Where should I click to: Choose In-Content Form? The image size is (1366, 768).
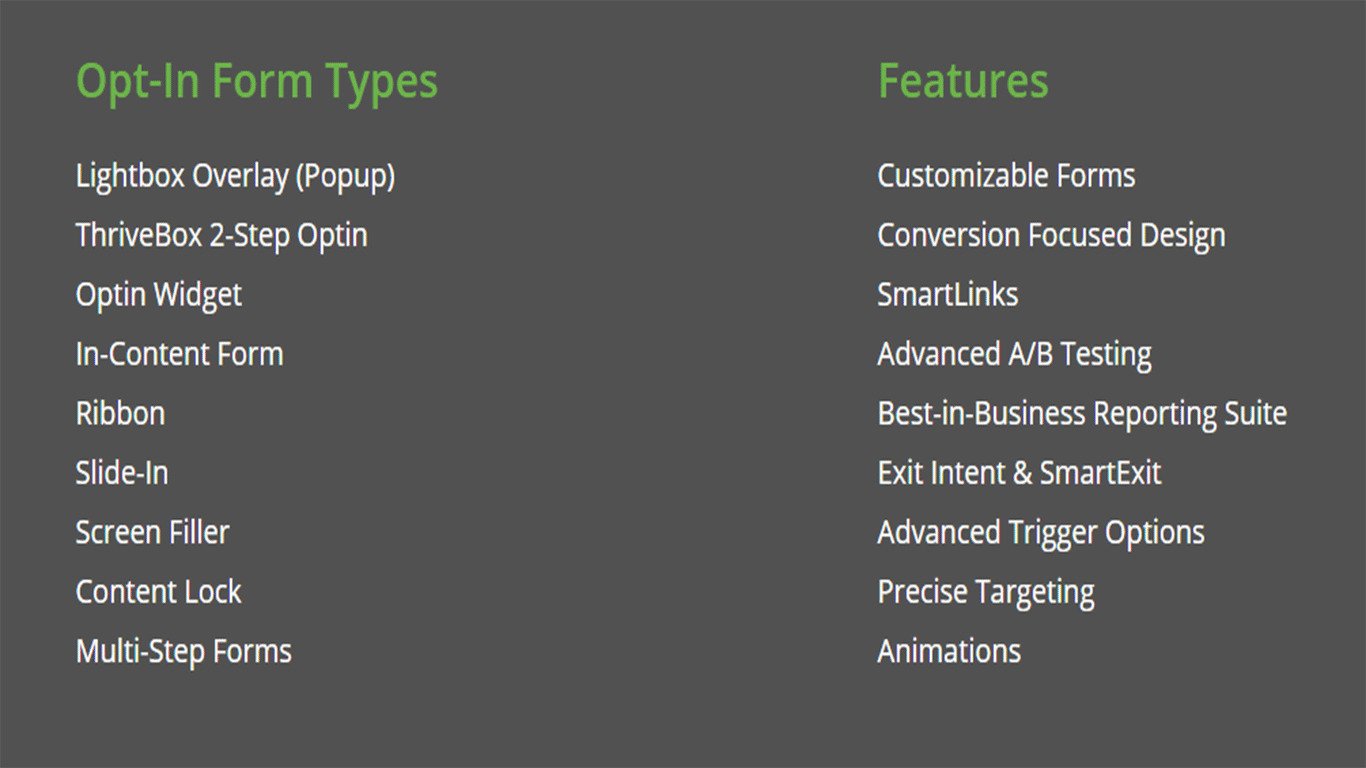click(180, 354)
